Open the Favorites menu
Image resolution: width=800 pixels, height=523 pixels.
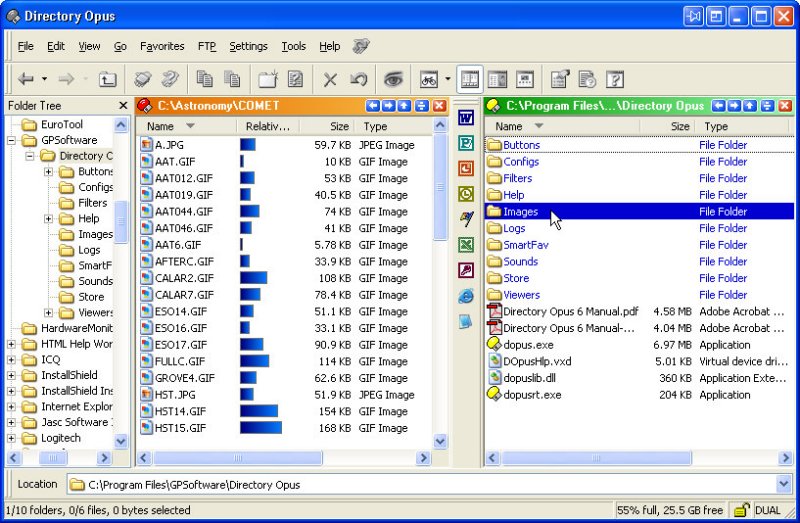coord(162,46)
